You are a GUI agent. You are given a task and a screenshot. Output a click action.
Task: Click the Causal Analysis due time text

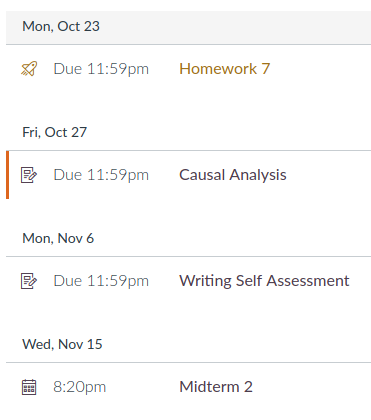[101, 175]
